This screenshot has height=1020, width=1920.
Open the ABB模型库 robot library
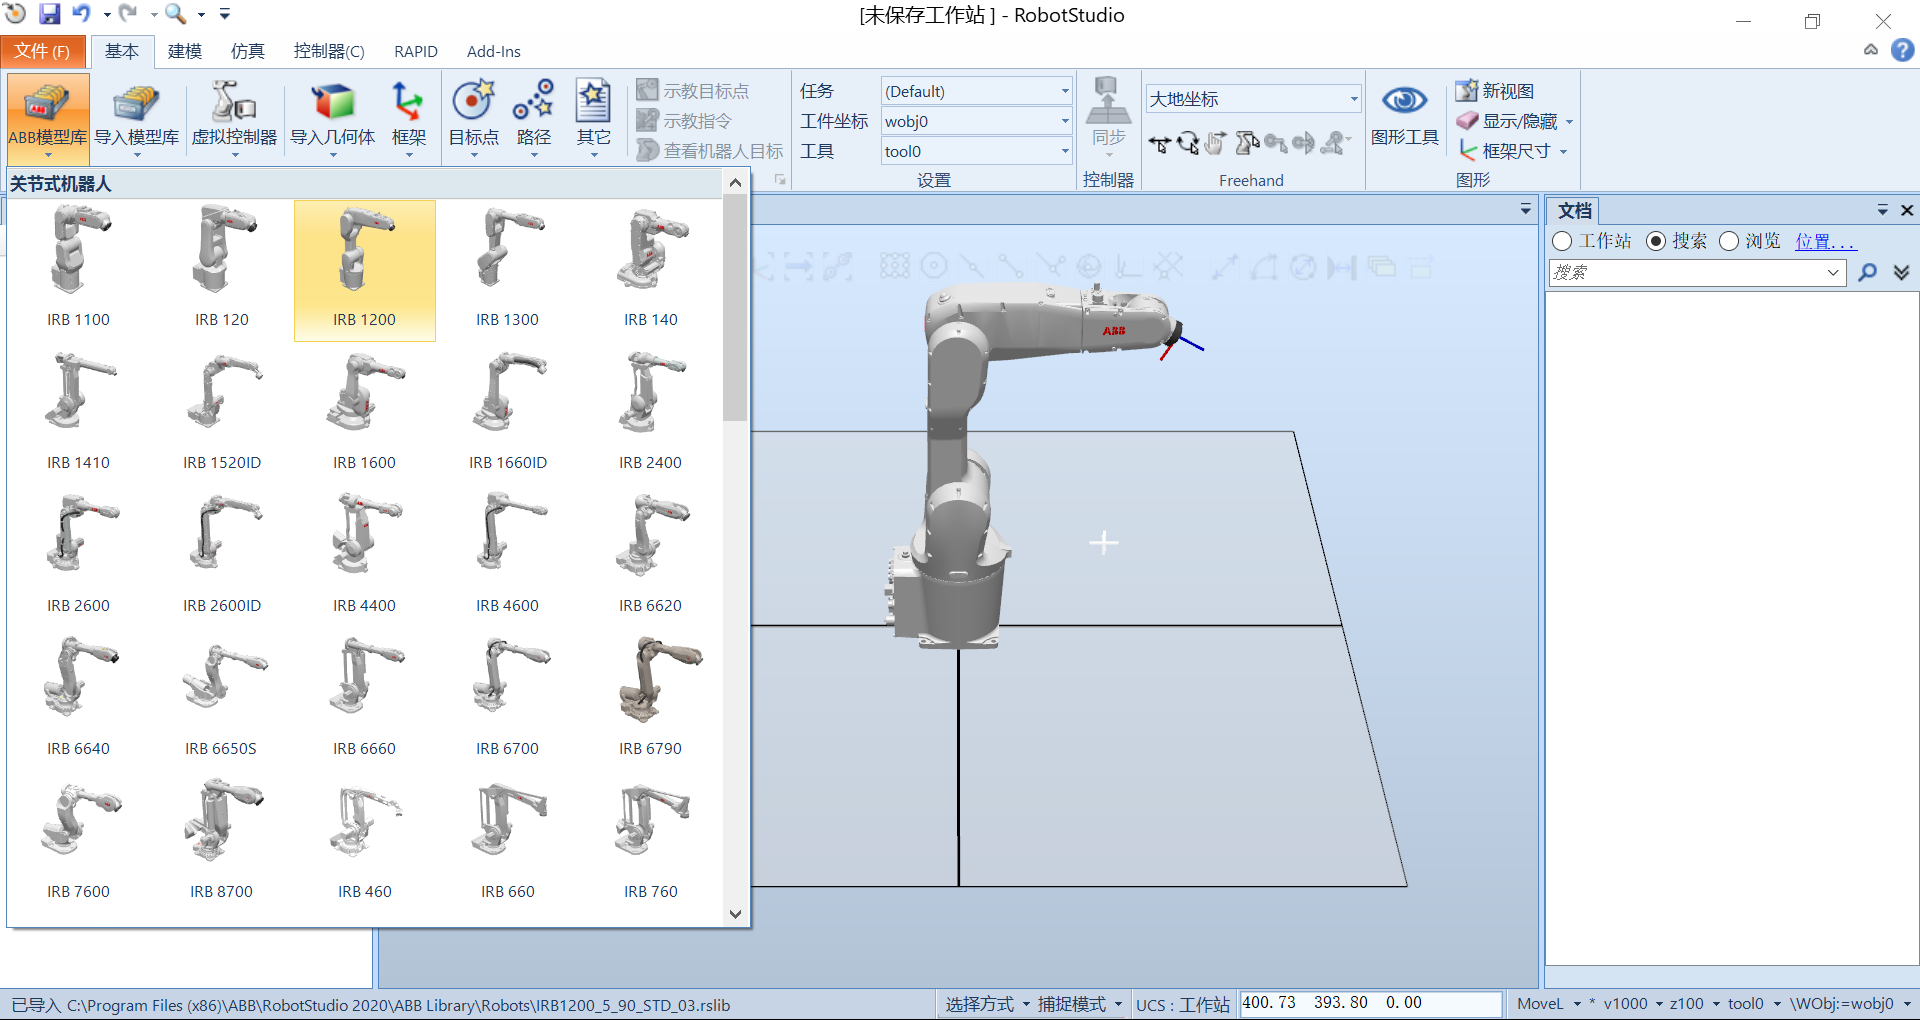48,117
